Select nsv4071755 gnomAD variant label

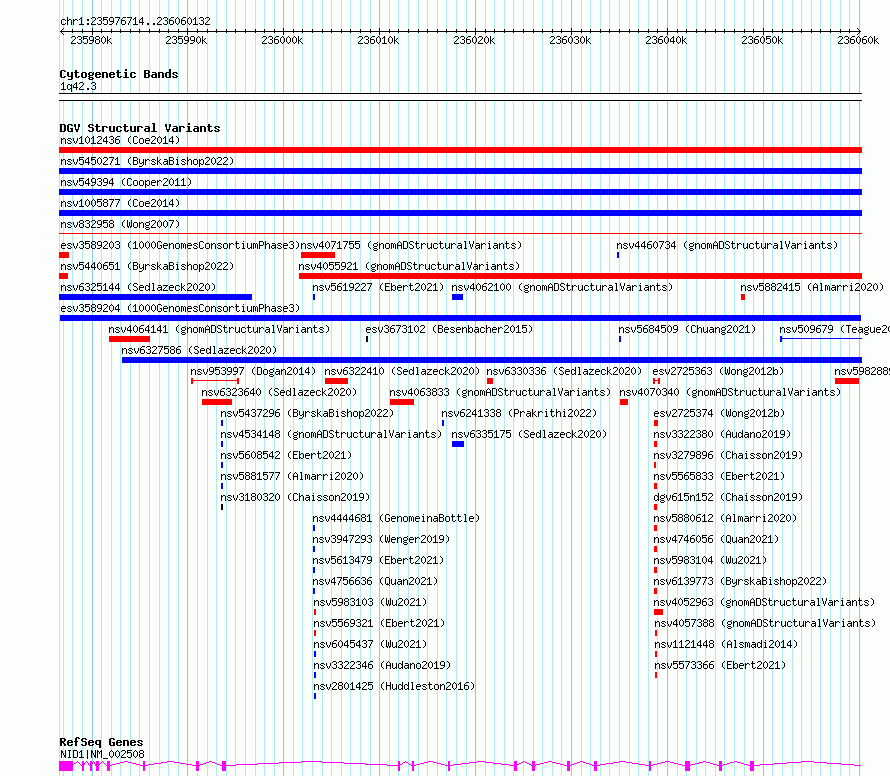coord(412,245)
